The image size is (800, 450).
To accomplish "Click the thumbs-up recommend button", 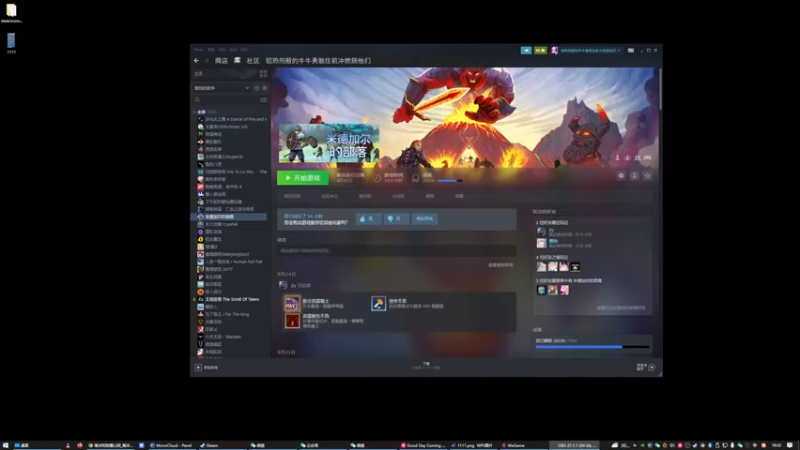I will (x=368, y=219).
